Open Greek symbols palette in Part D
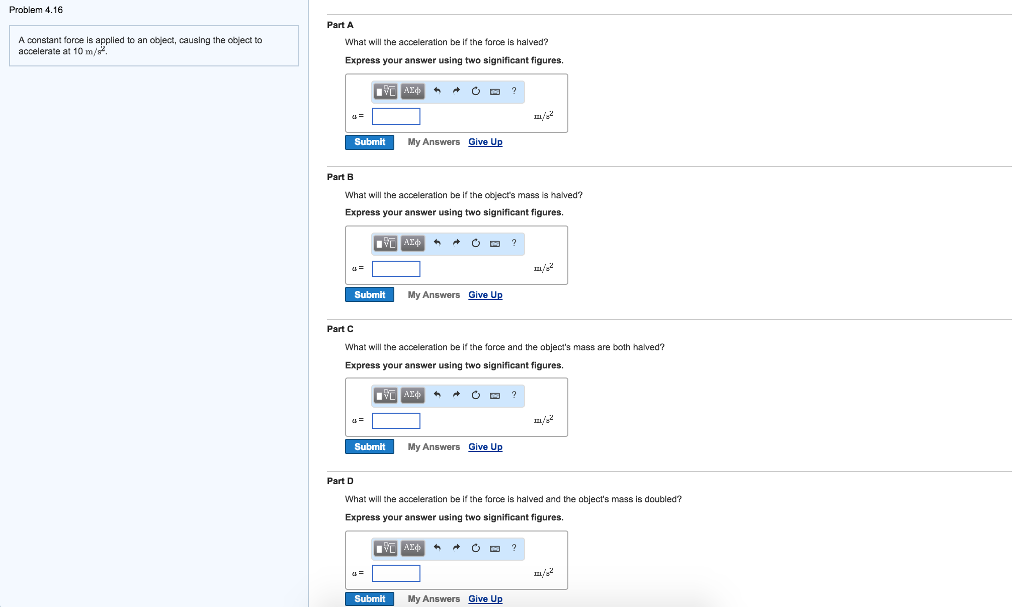 pos(412,548)
